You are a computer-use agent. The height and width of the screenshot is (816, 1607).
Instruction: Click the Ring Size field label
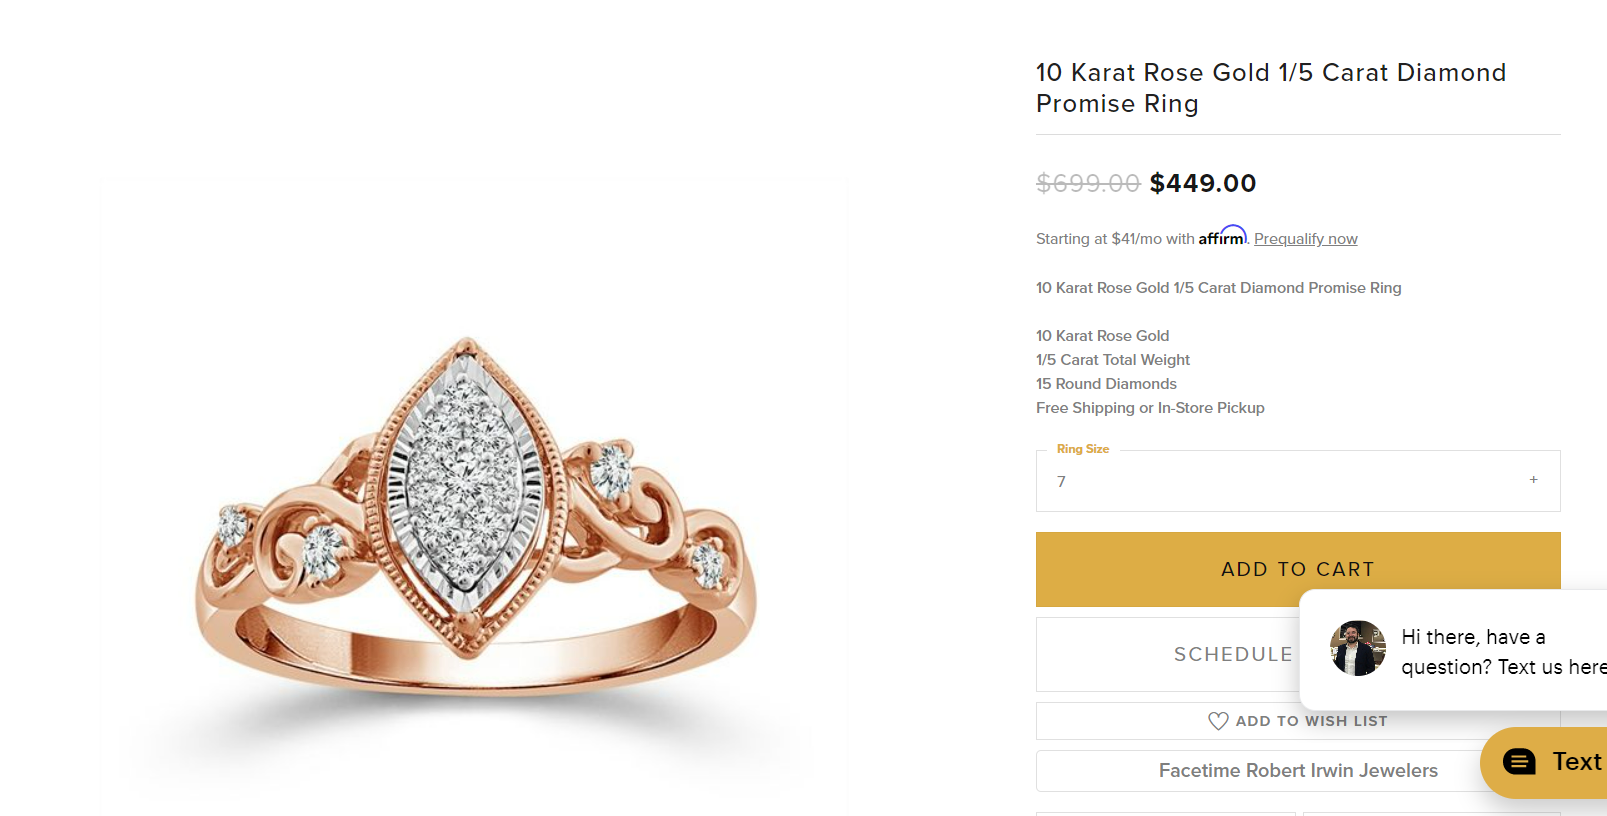pos(1082,449)
